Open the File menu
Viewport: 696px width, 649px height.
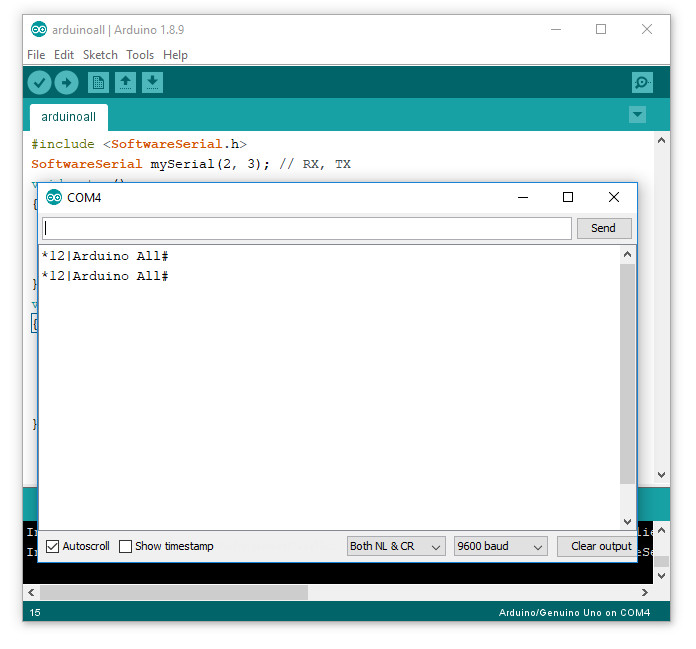coord(36,55)
